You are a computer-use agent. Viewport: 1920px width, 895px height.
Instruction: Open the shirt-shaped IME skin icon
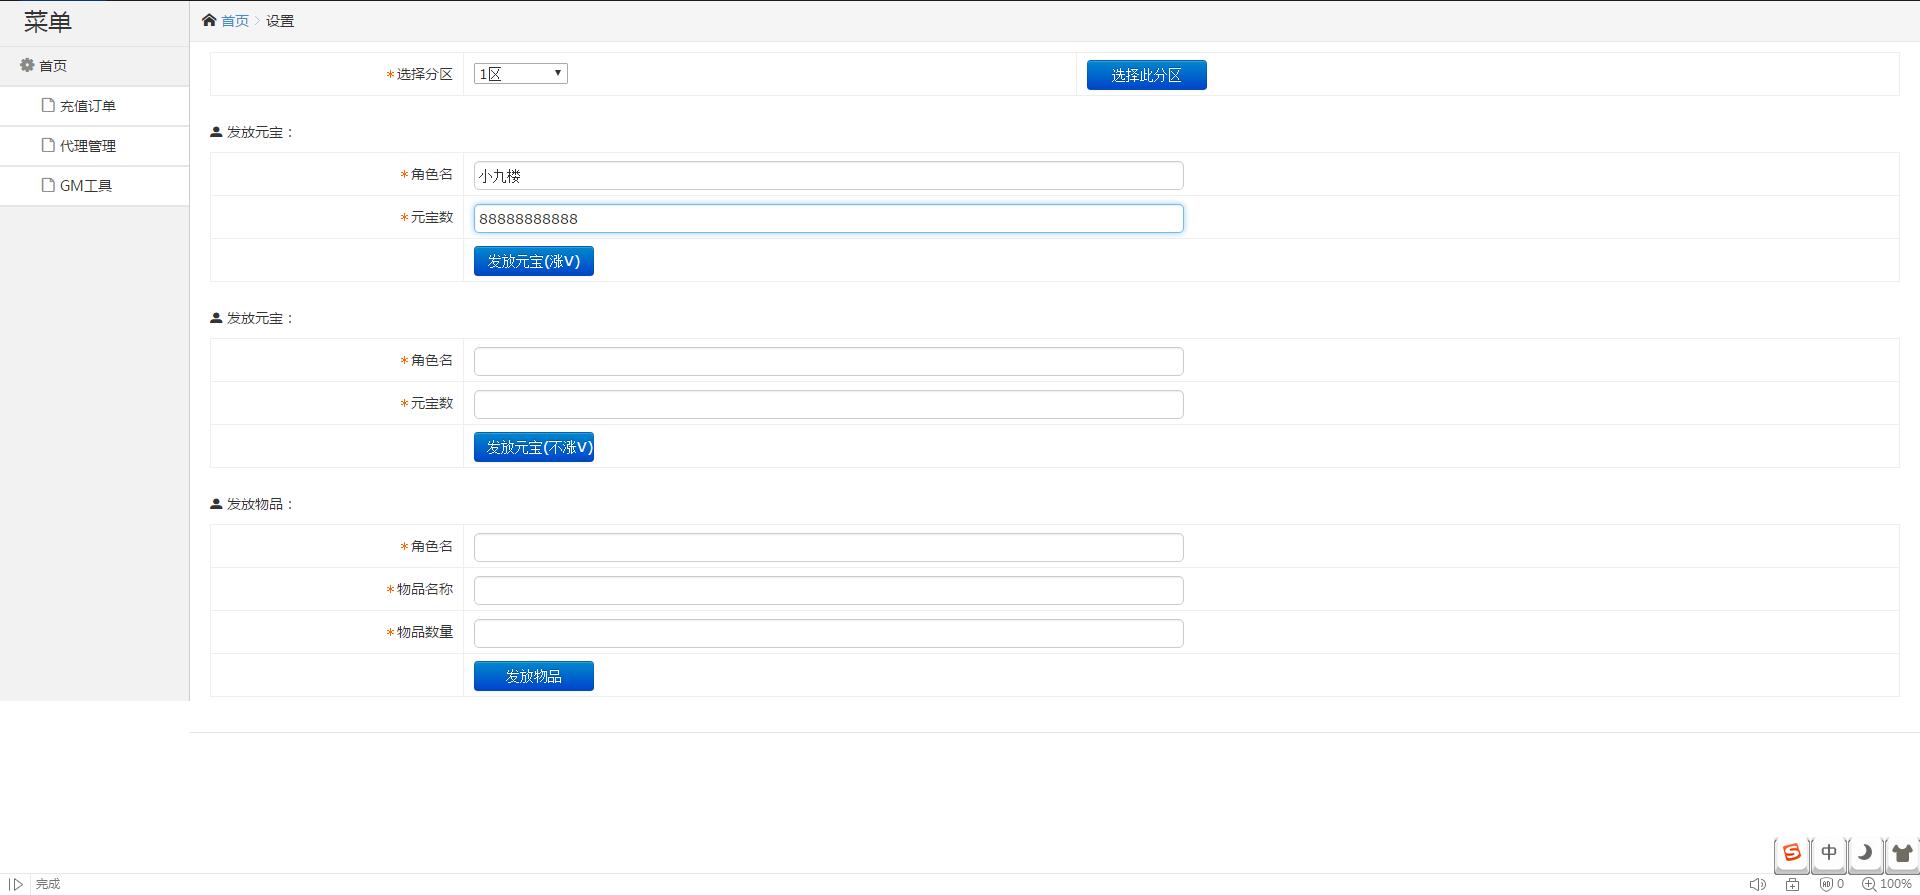tap(1901, 853)
